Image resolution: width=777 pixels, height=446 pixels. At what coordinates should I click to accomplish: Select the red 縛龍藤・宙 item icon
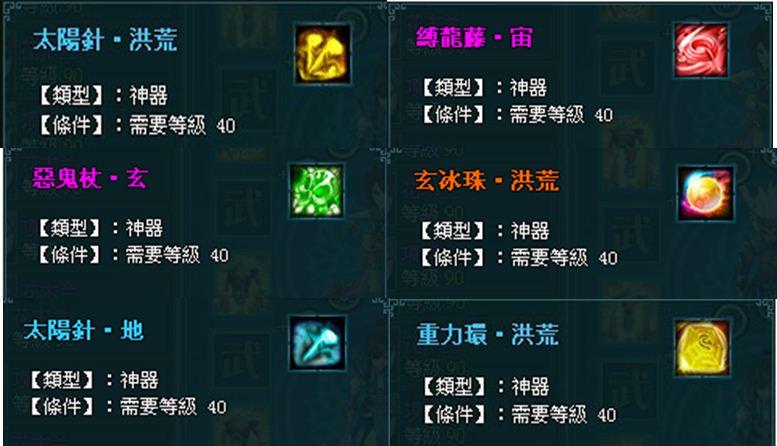701,51
